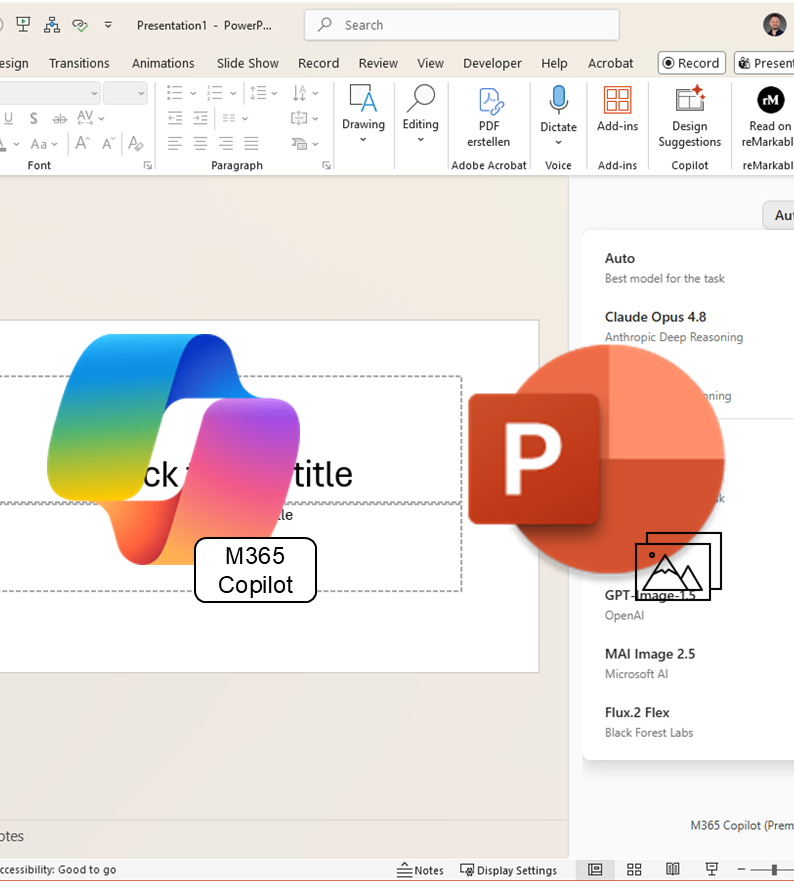Open the Convert to SmartArt options
Viewport: 794px width, 881px height.
click(305, 144)
